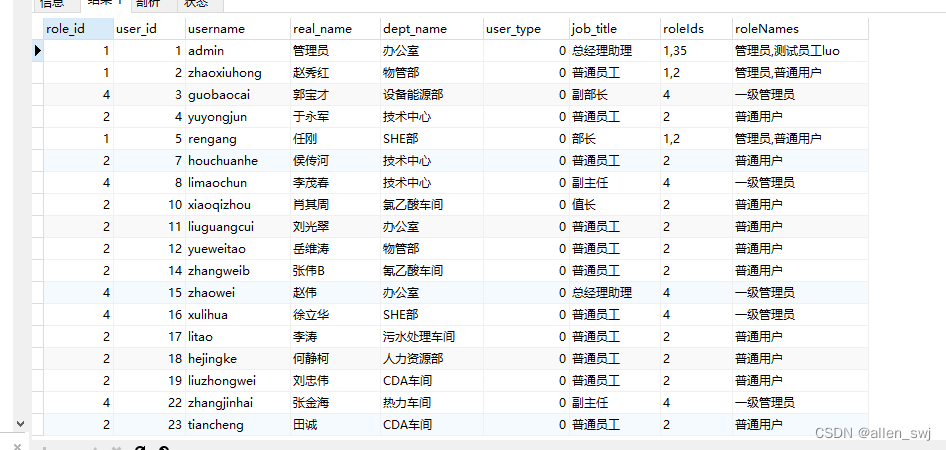This screenshot has height=450, width=946.
Task: Select the houchuanhe username cell
Action: pyautogui.click(x=238, y=161)
